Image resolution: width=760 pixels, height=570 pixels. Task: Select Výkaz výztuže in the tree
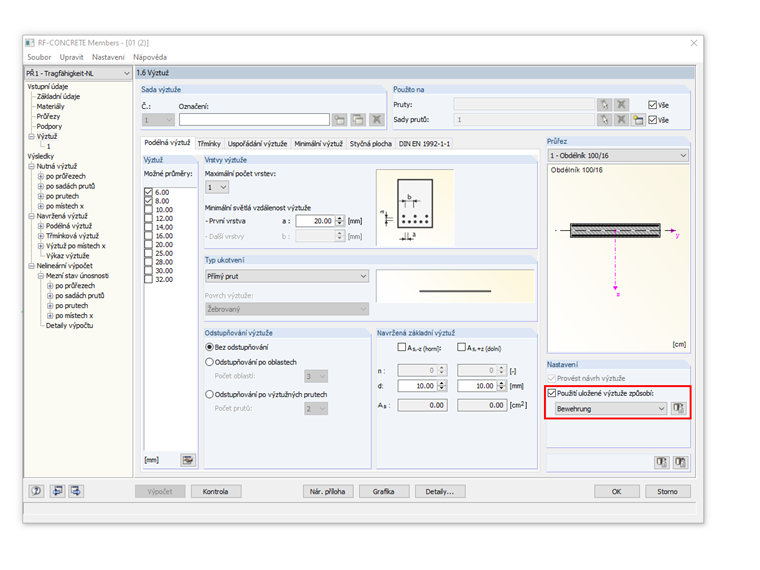[68, 255]
